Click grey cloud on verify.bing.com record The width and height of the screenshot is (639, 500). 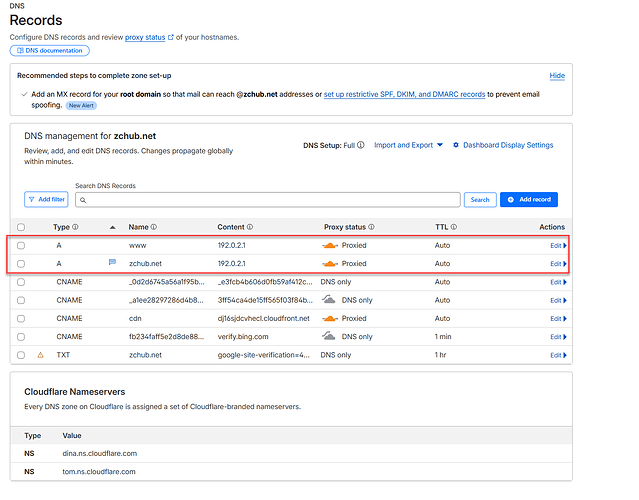tap(328, 337)
